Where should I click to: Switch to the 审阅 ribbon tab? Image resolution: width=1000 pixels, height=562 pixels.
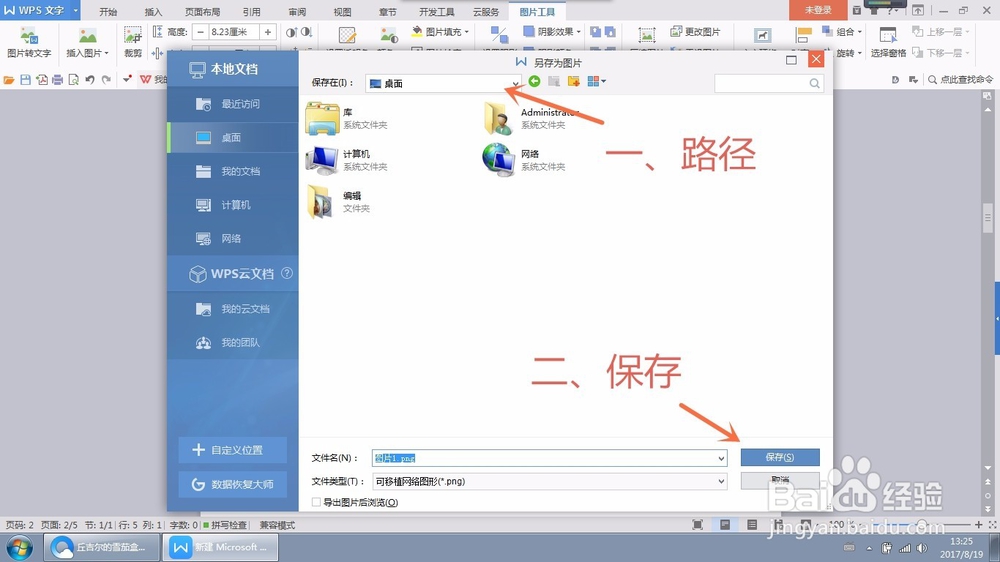[x=297, y=11]
